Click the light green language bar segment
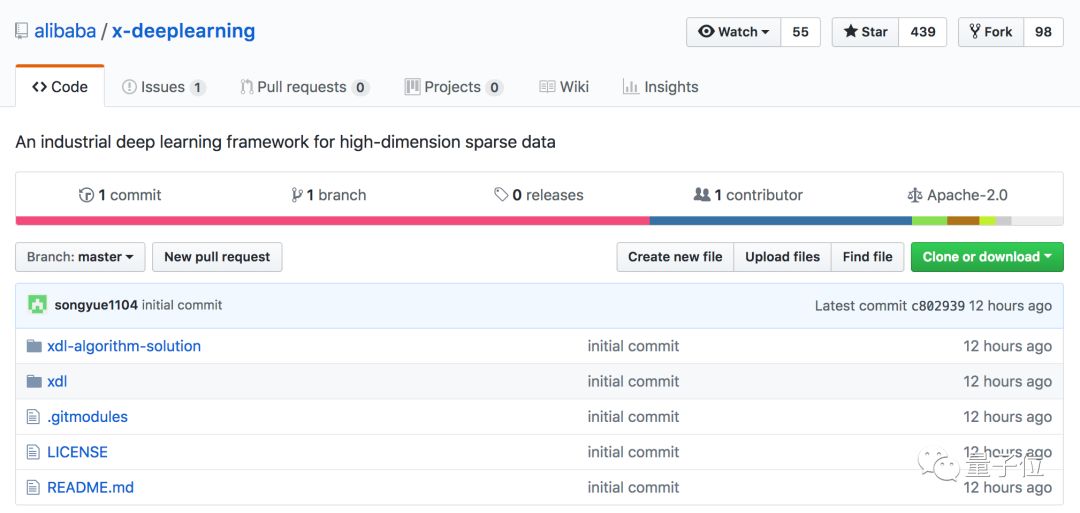The height and width of the screenshot is (513, 1080). pos(929,220)
